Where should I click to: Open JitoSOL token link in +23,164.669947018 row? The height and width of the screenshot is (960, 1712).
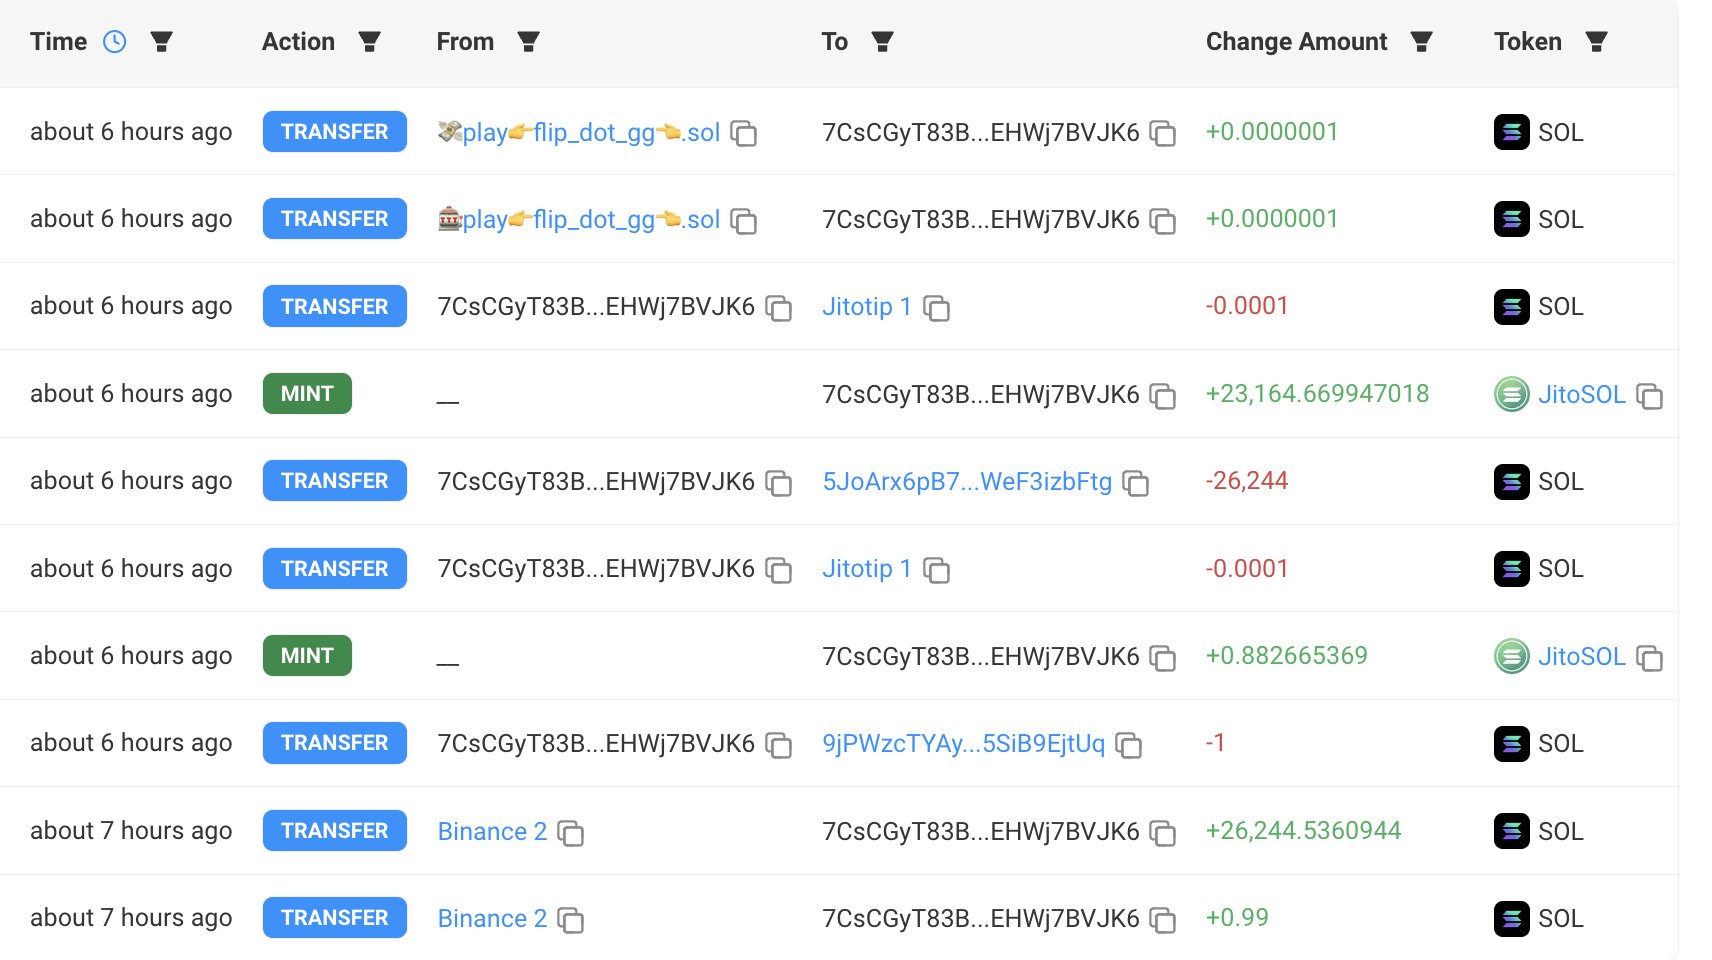coord(1581,394)
